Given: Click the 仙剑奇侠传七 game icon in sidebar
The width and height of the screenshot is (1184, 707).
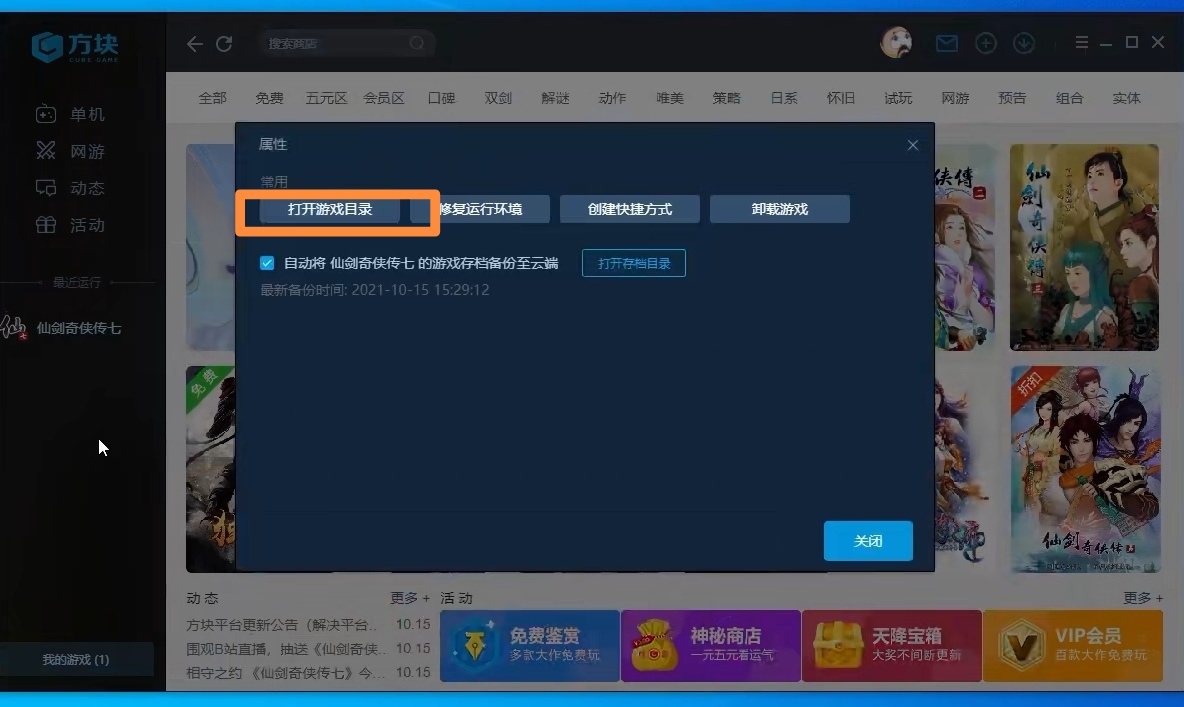Looking at the screenshot, I should 13,327.
